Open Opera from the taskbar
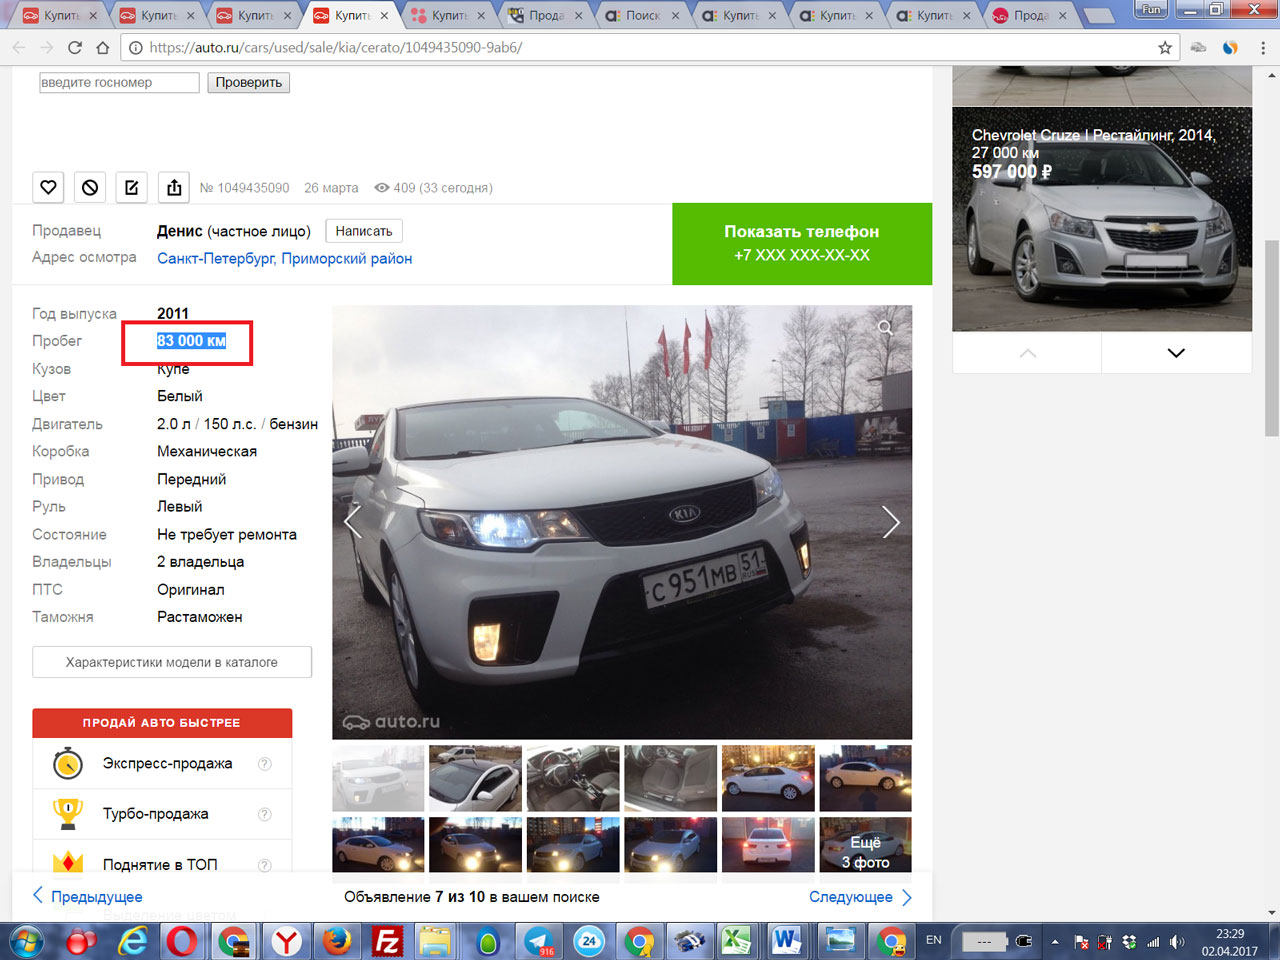This screenshot has height=960, width=1280. pyautogui.click(x=181, y=941)
